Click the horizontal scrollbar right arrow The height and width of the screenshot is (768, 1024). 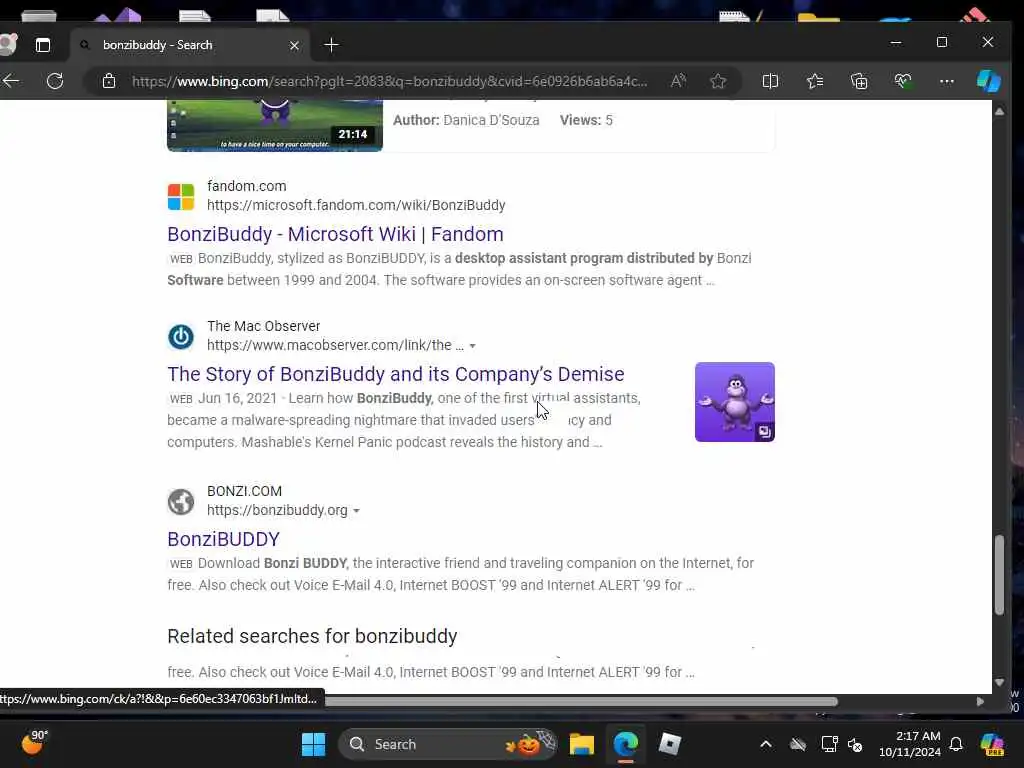point(980,701)
